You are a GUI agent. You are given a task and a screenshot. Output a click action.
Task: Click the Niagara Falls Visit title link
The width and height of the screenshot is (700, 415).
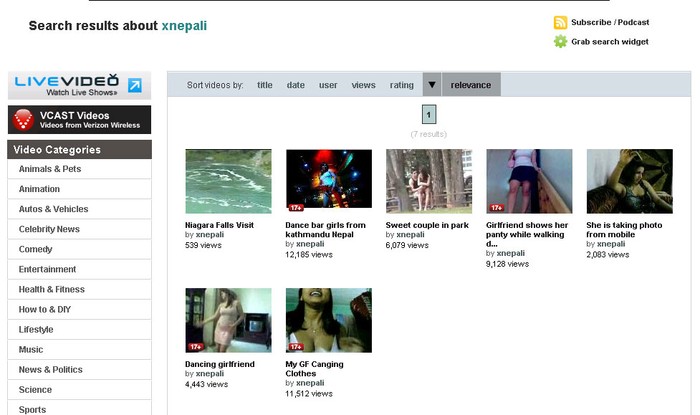click(220, 225)
